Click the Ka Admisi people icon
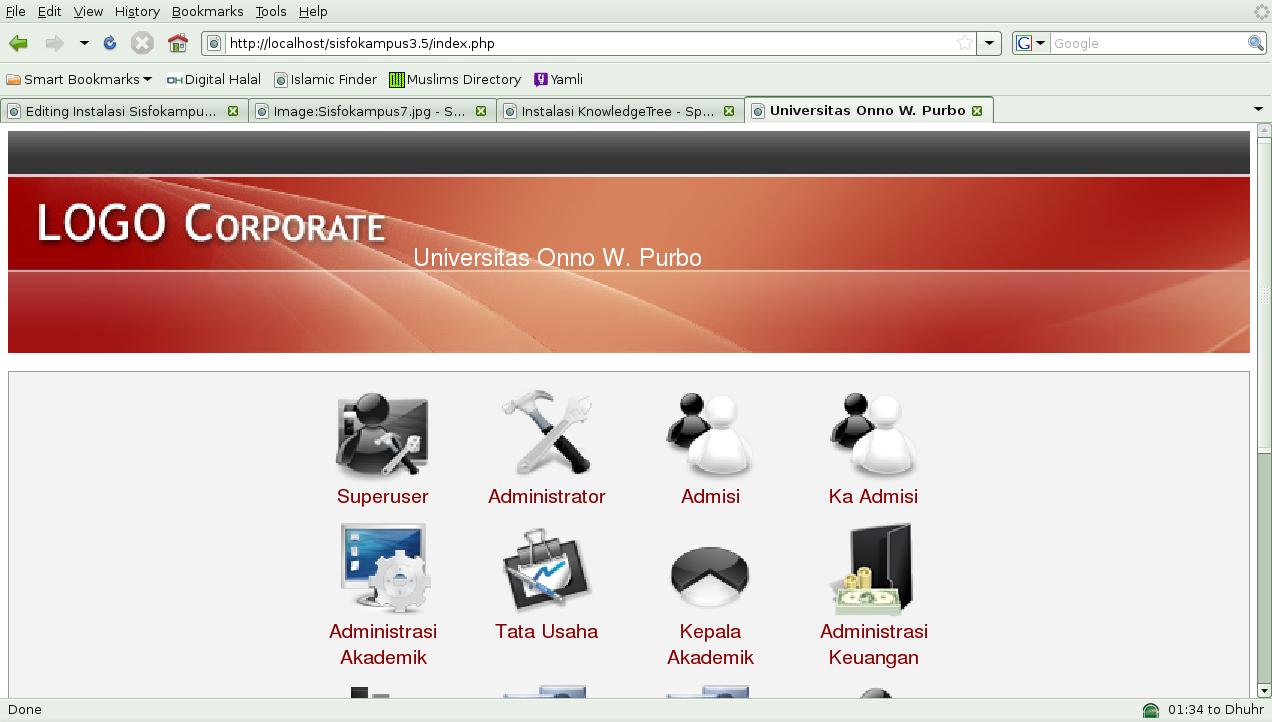1272x722 pixels. 873,434
